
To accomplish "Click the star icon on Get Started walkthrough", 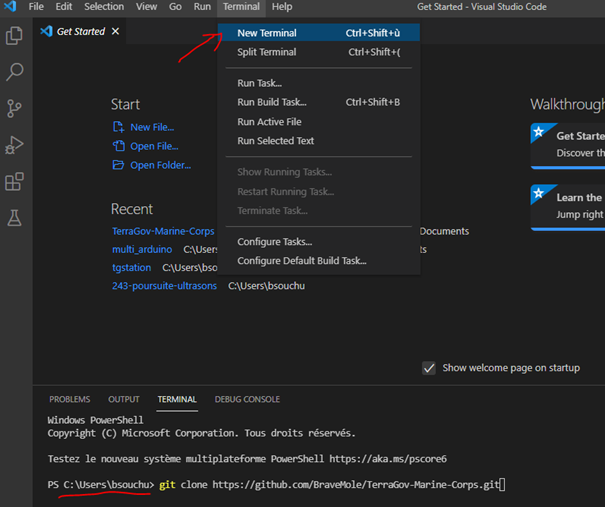I will (539, 132).
